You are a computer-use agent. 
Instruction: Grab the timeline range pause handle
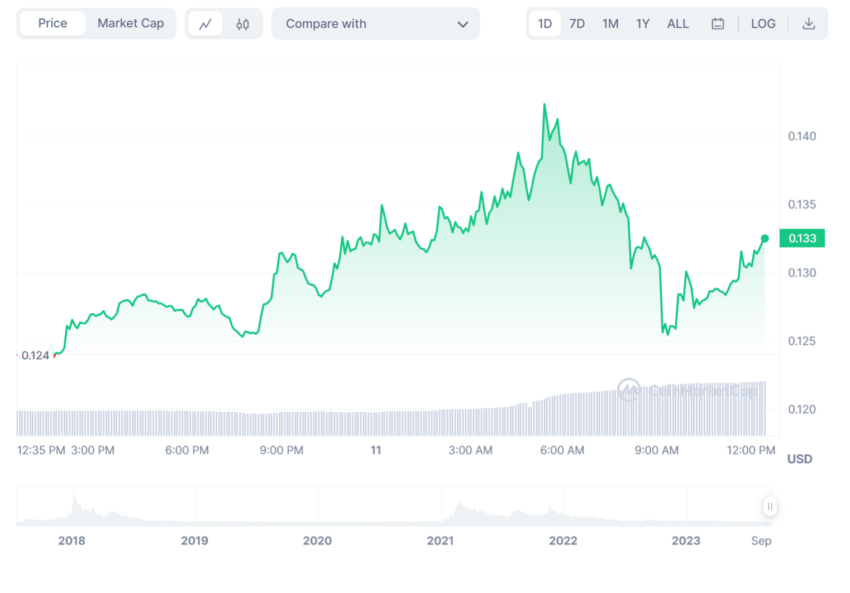tap(769, 506)
